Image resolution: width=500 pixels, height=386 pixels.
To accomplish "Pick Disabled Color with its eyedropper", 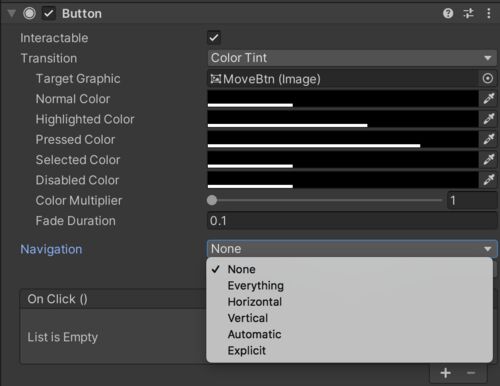I will point(489,180).
